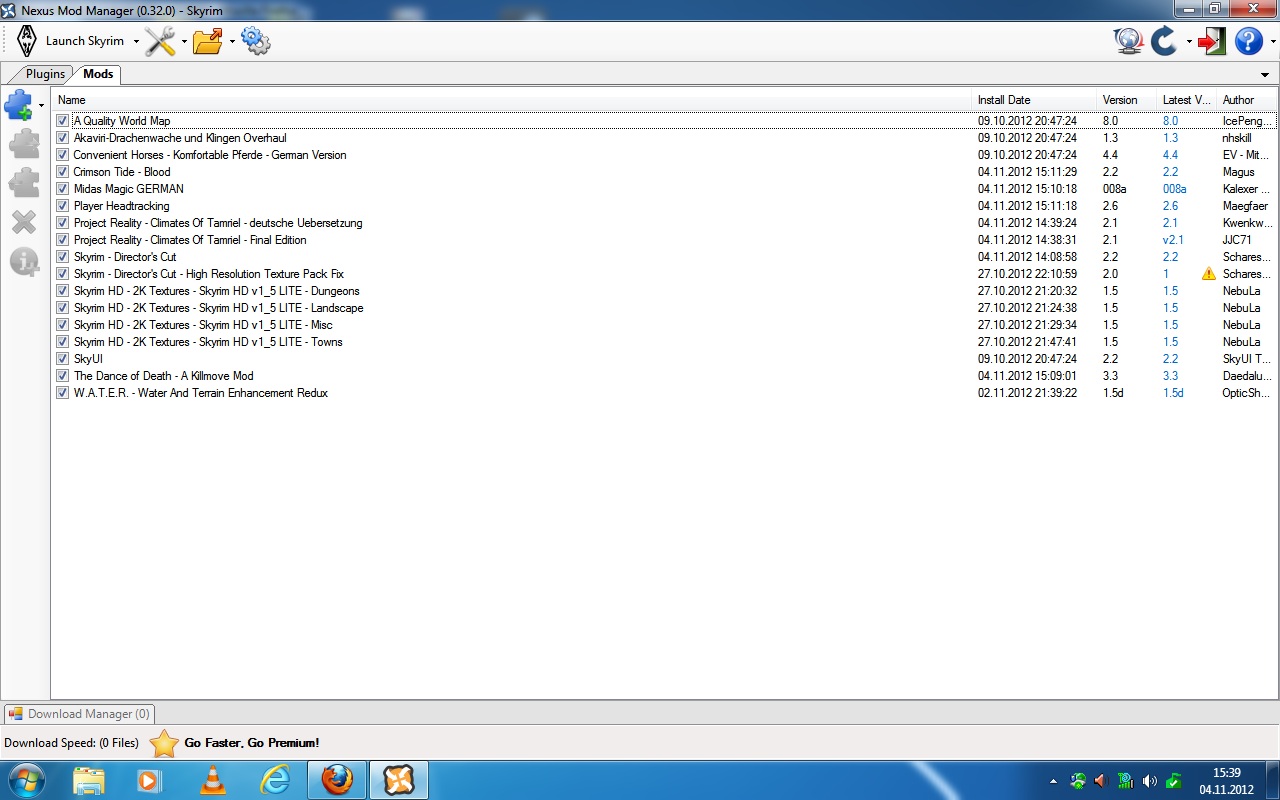1280x800 pixels.
Task: Open the dropdown arrow next to help icon
Action: point(1272,42)
